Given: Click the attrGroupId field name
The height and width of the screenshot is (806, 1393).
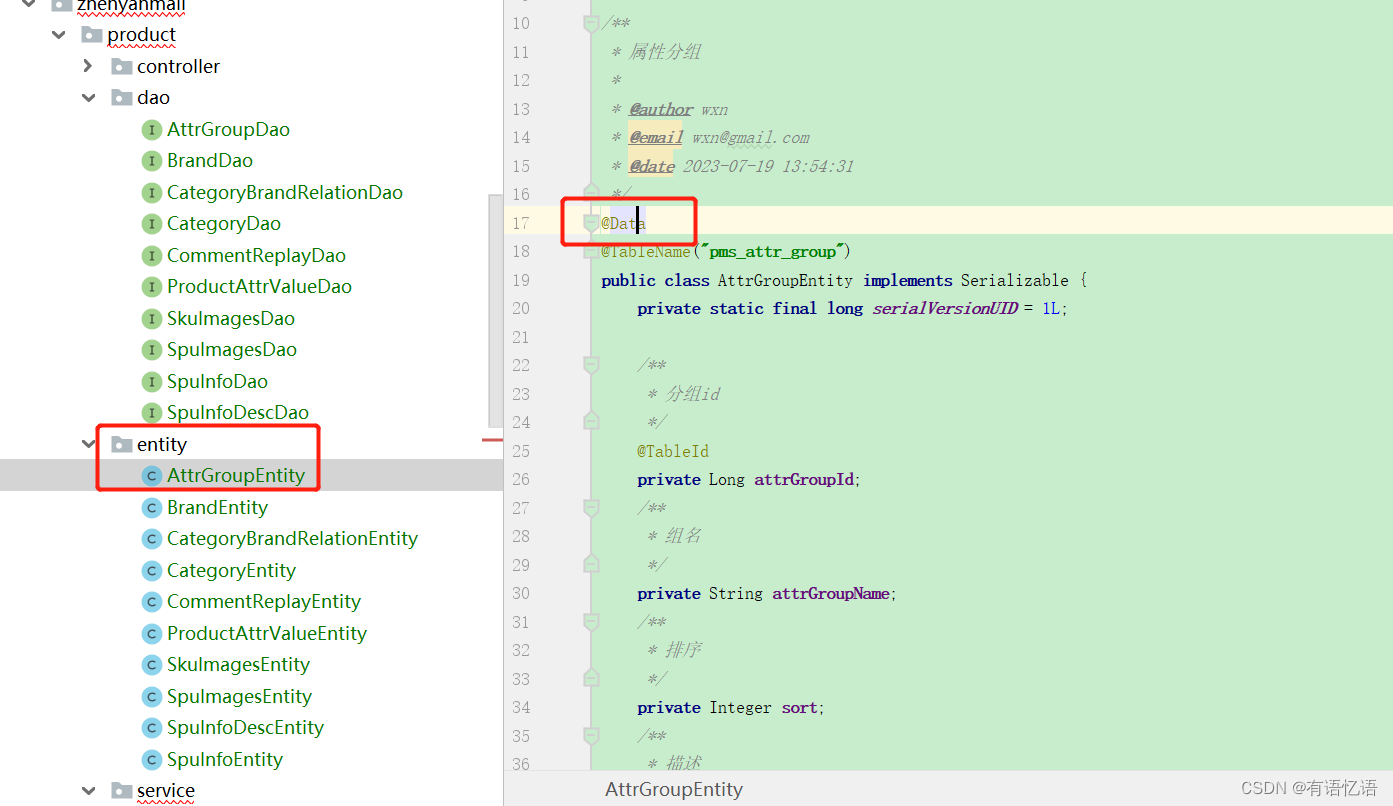Looking at the screenshot, I should 804,480.
